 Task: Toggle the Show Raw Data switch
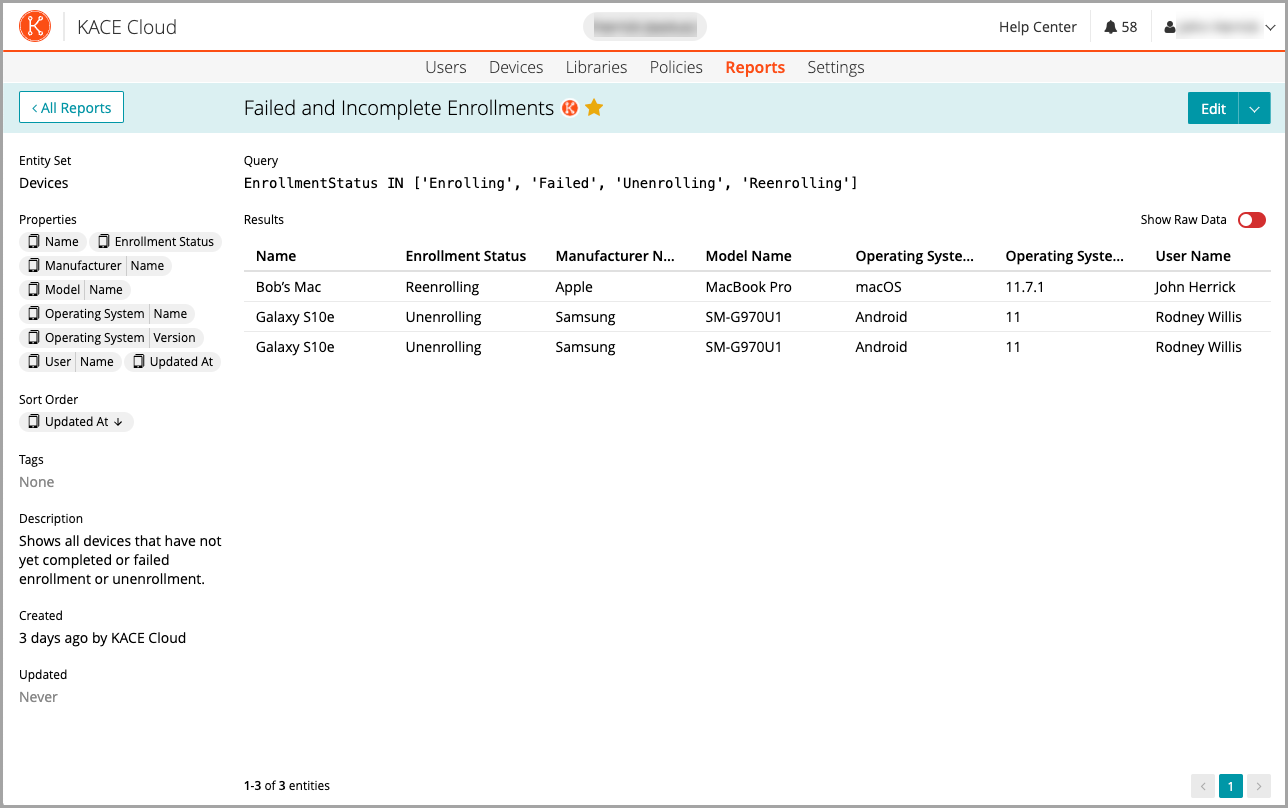(1251, 220)
